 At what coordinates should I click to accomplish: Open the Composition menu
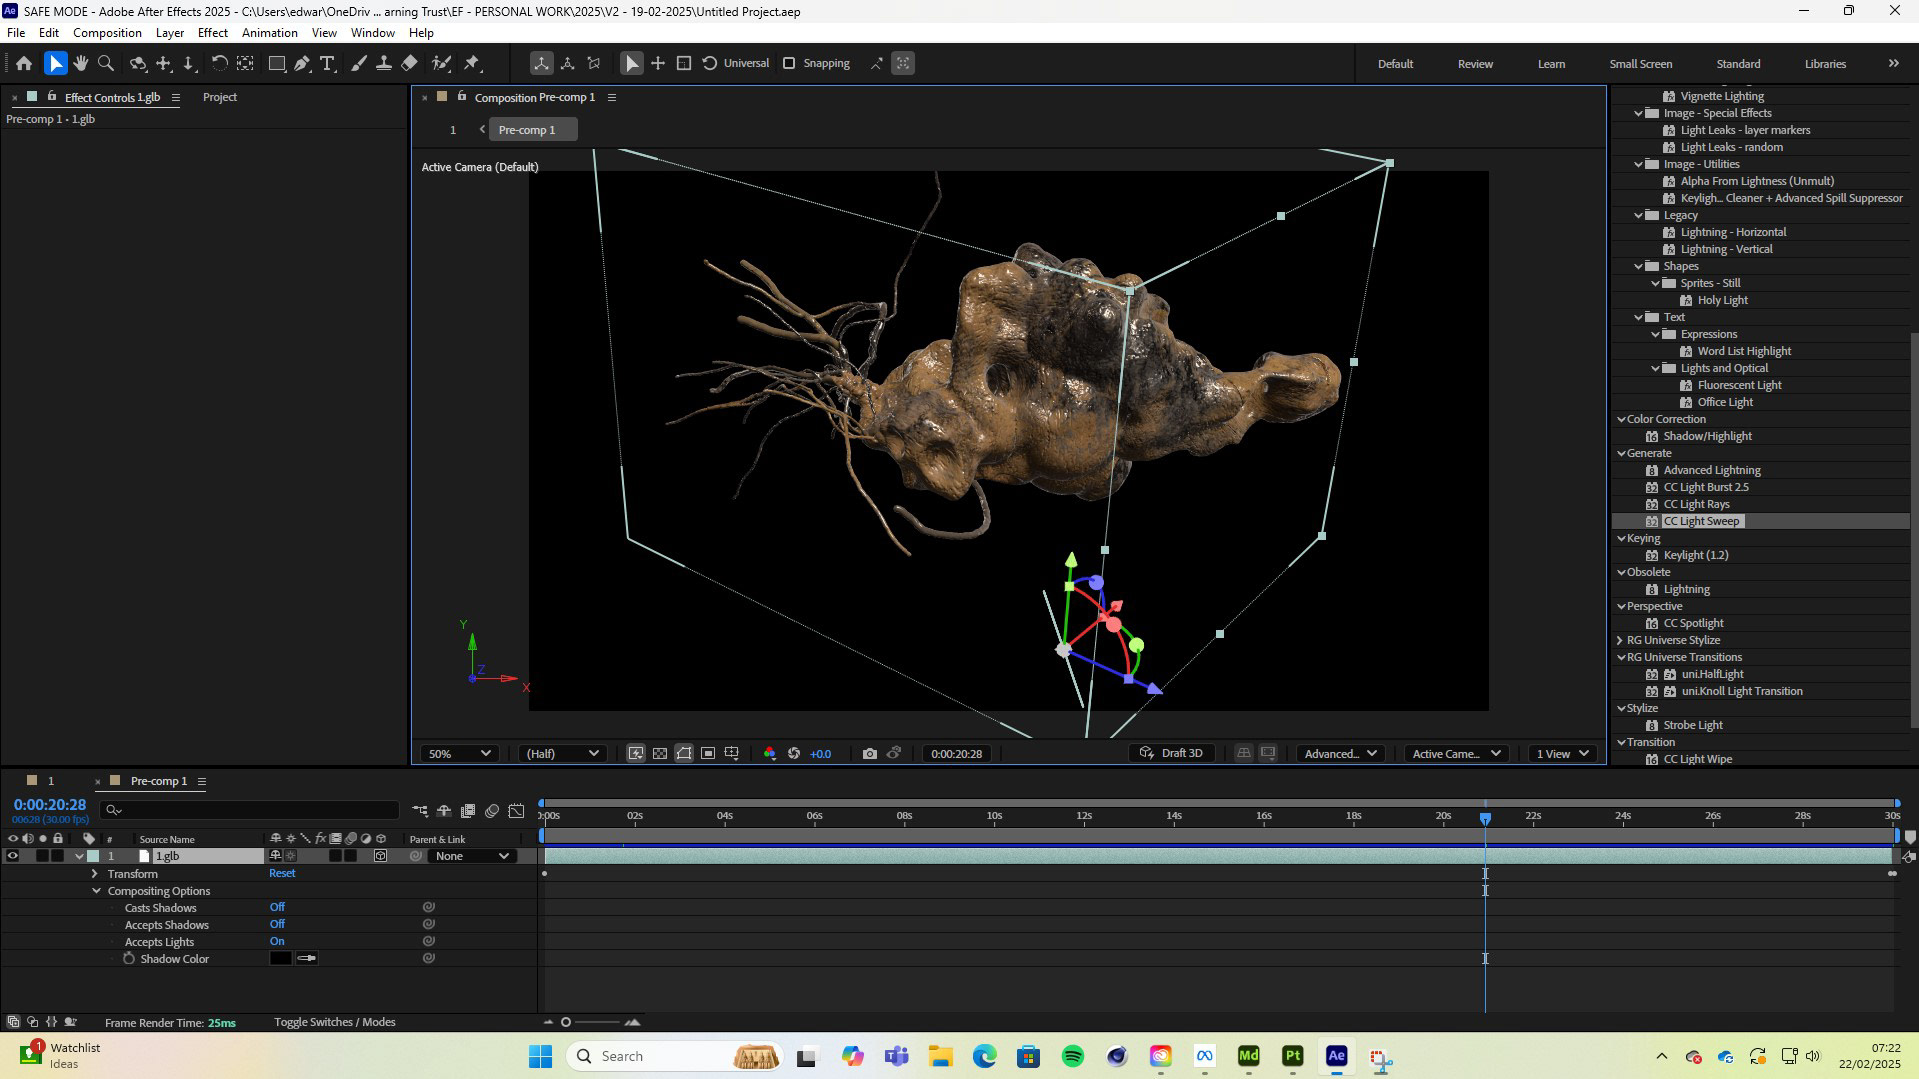[x=107, y=33]
